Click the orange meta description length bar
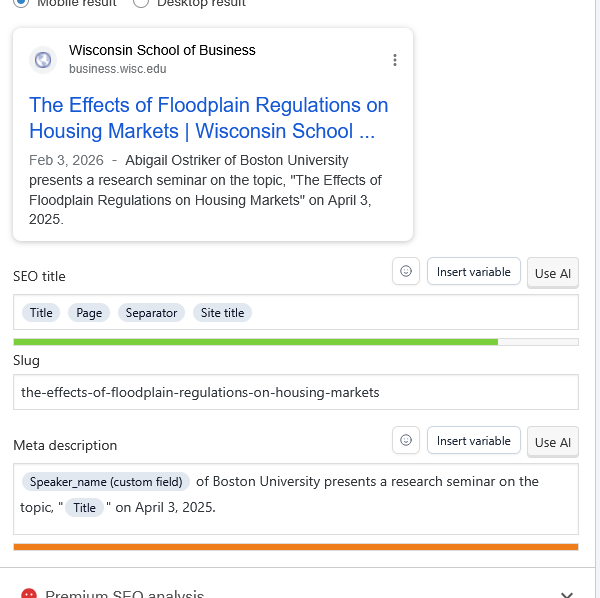600x598 pixels. coord(295,547)
